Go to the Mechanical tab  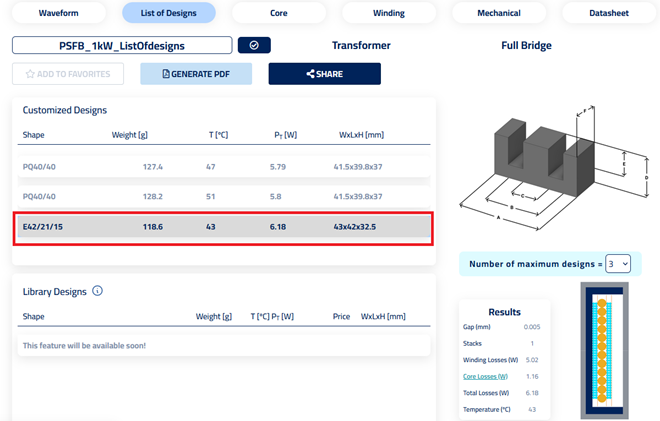(x=499, y=13)
